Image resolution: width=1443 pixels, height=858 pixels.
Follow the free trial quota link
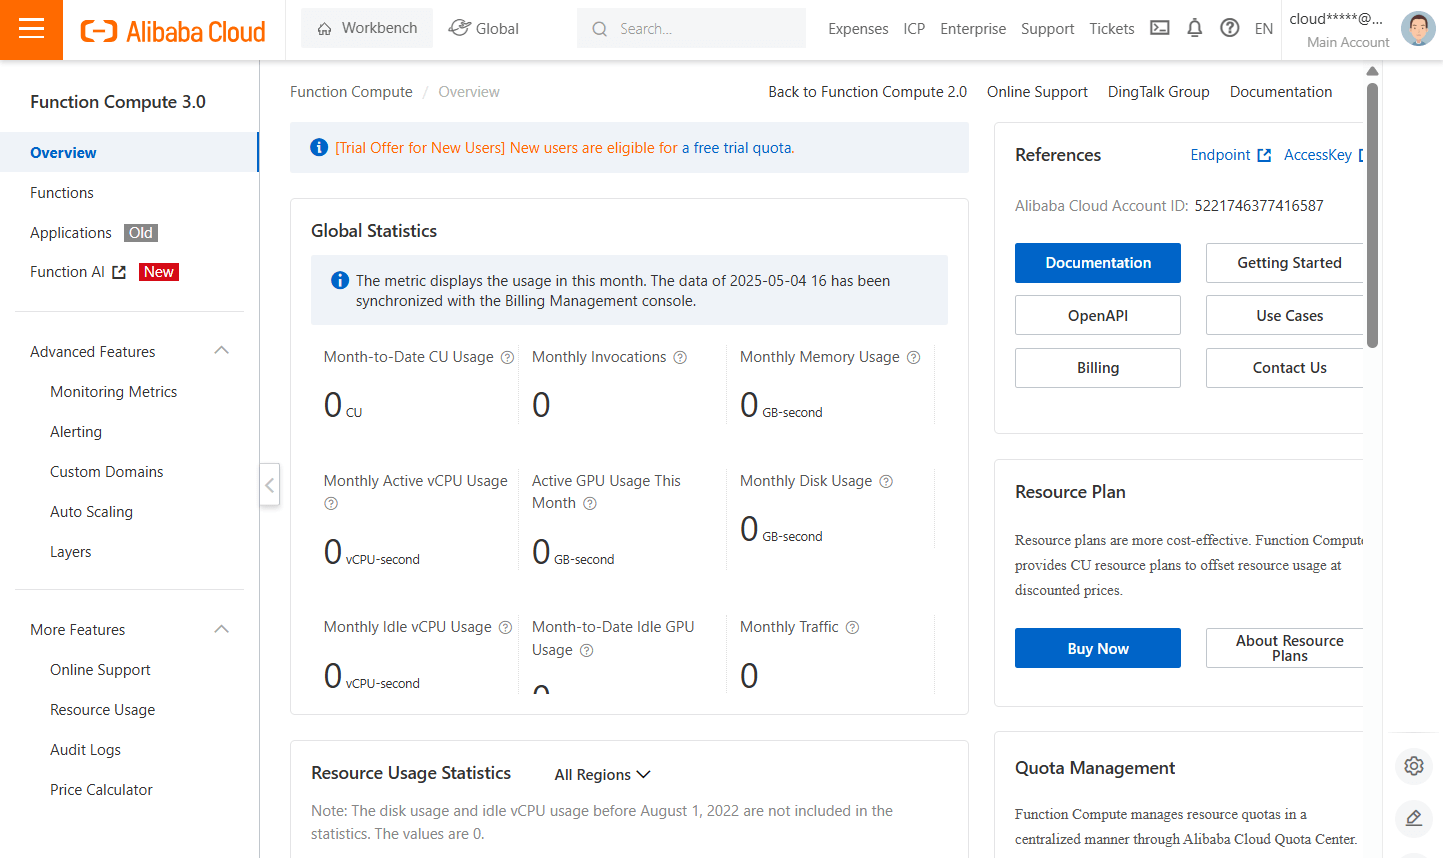click(x=737, y=148)
